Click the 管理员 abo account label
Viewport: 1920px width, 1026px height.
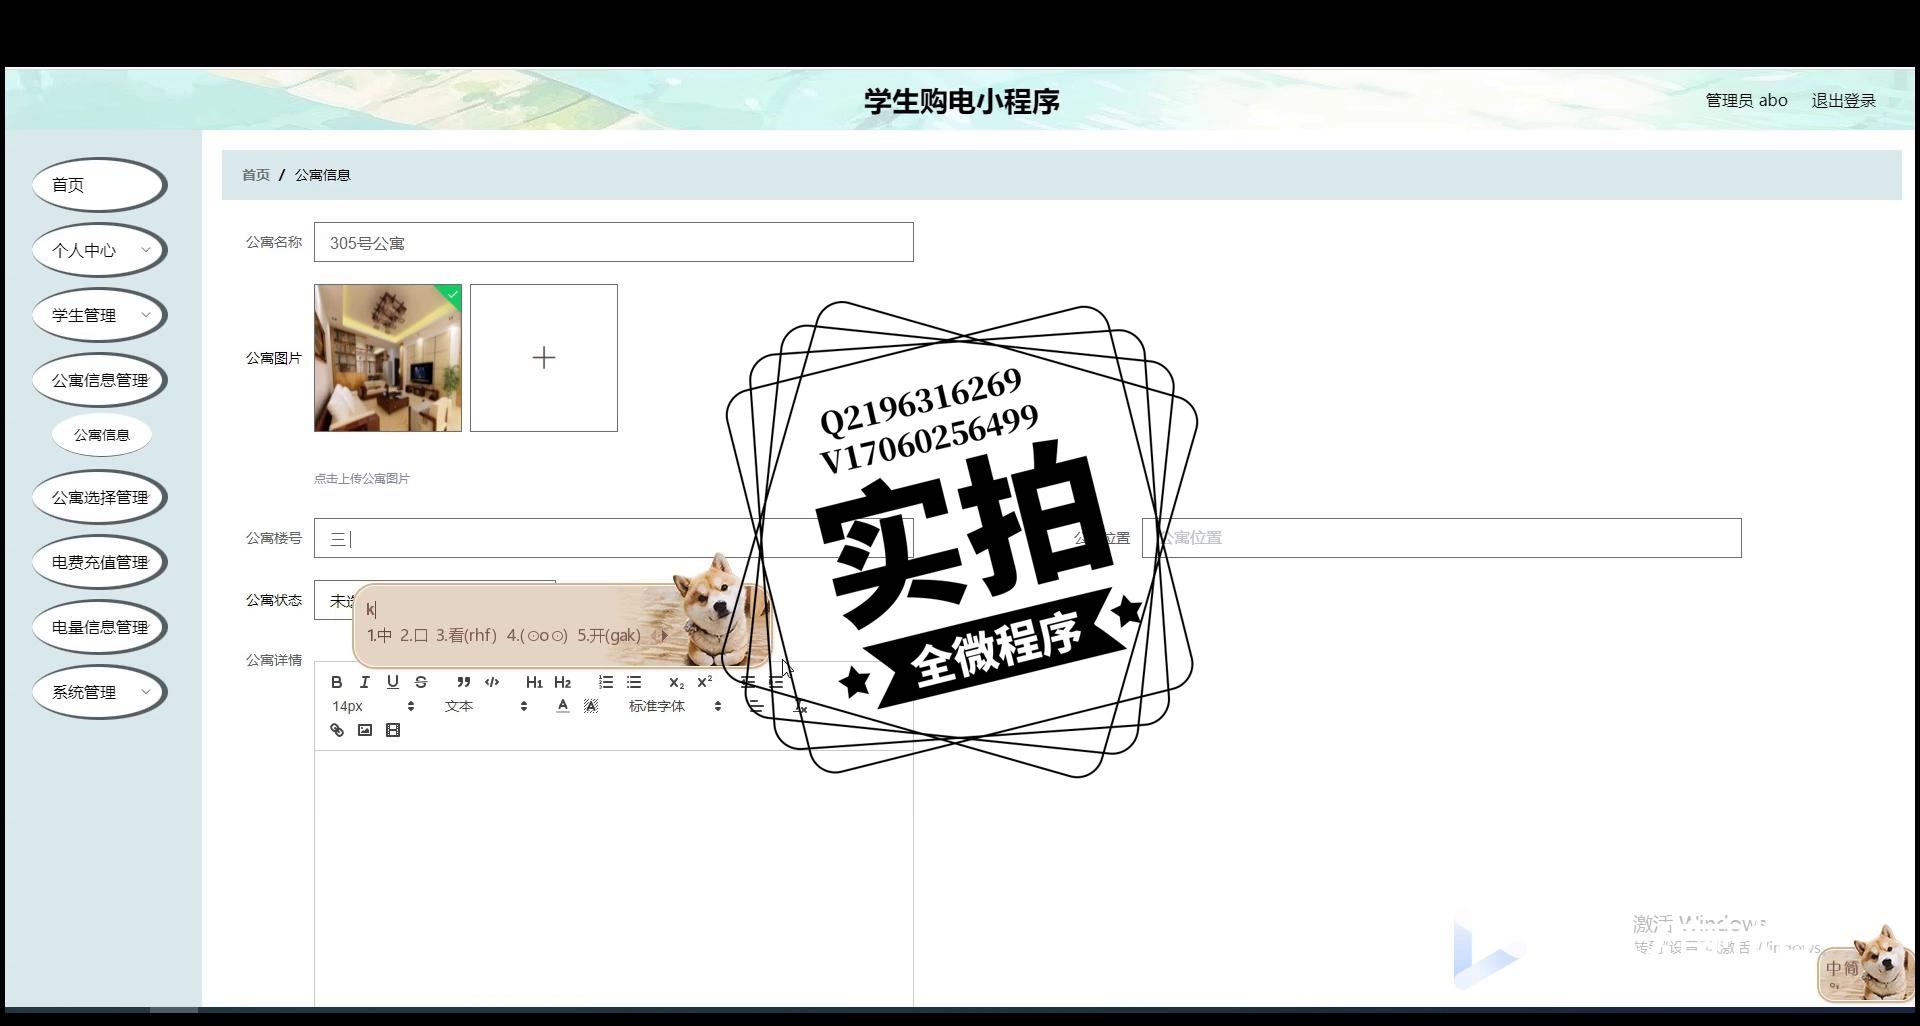tap(1746, 100)
